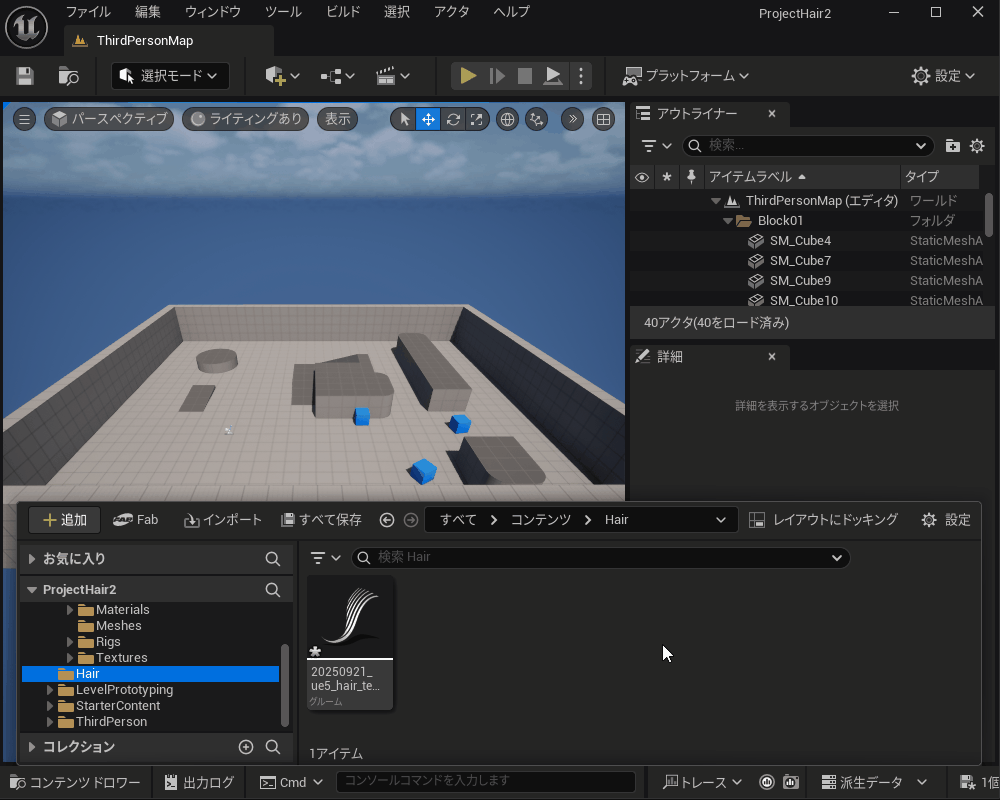
Task: Select the rotate gizmo tool in viewport
Action: point(453,119)
